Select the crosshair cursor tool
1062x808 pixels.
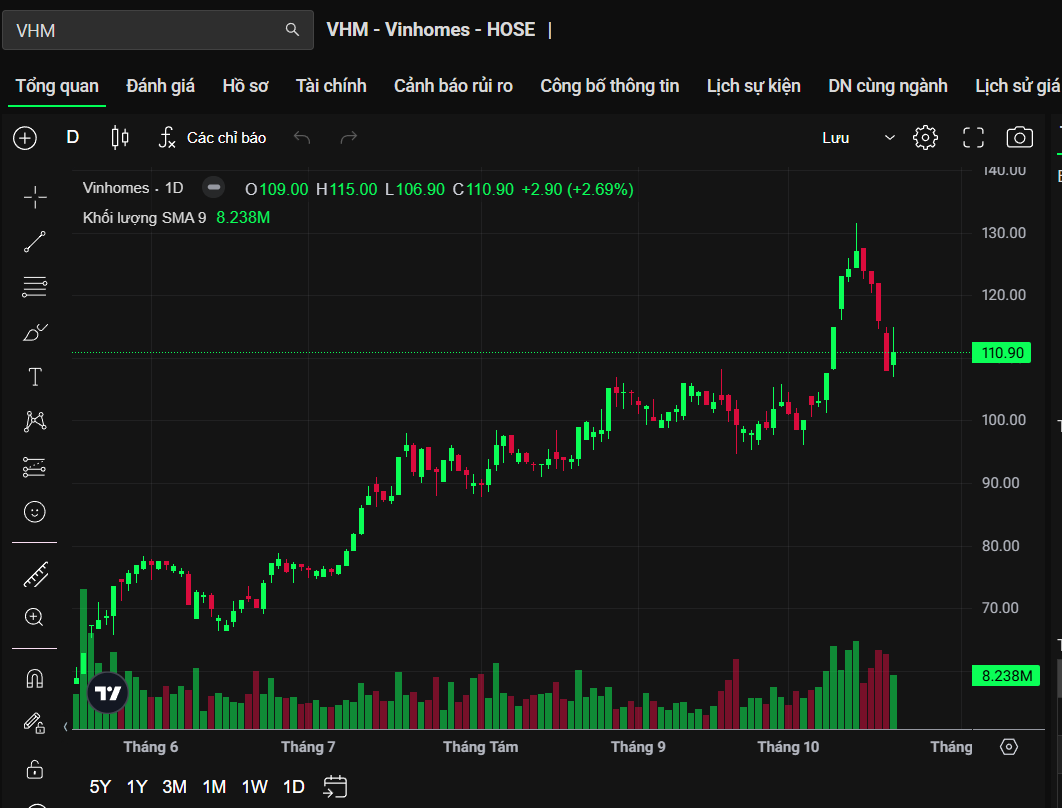point(35,197)
